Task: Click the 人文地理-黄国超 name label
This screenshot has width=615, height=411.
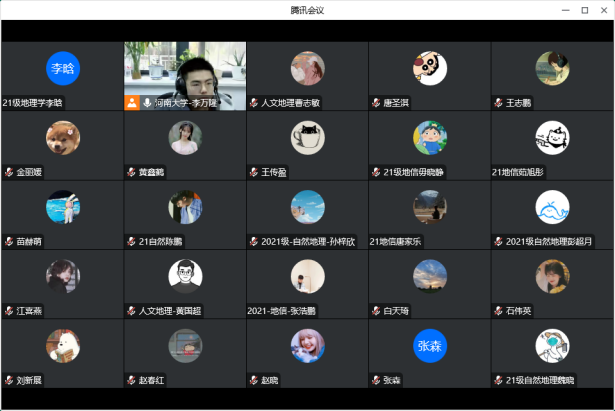Action: pos(170,311)
